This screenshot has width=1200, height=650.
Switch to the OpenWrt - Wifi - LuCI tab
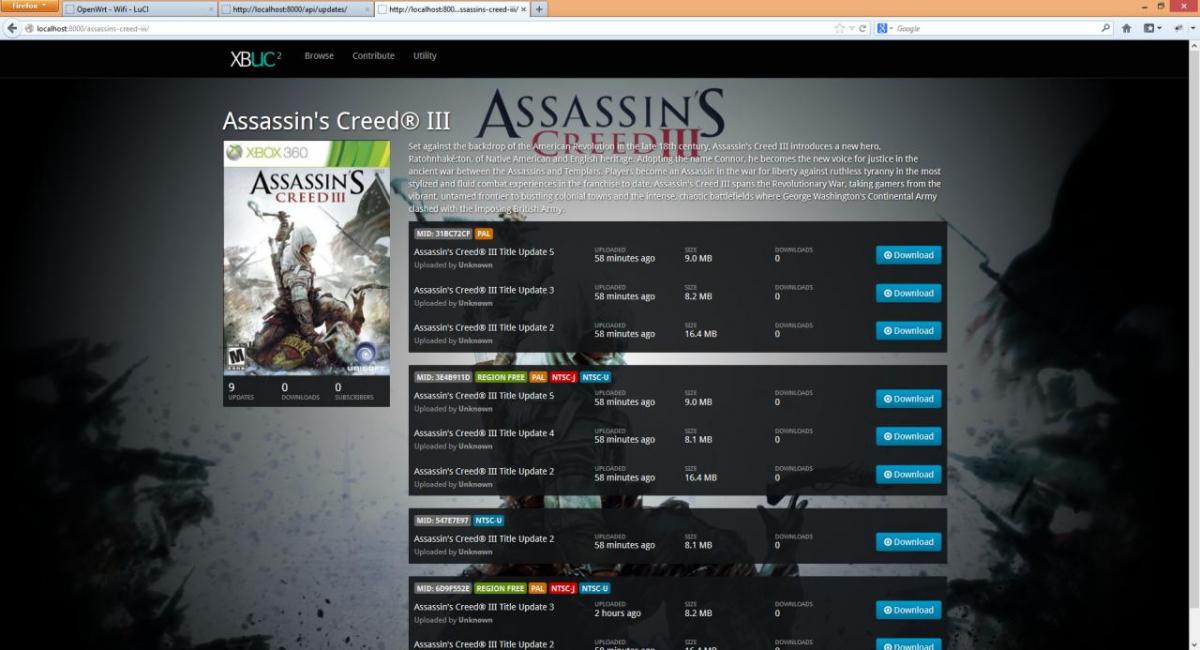tap(140, 9)
